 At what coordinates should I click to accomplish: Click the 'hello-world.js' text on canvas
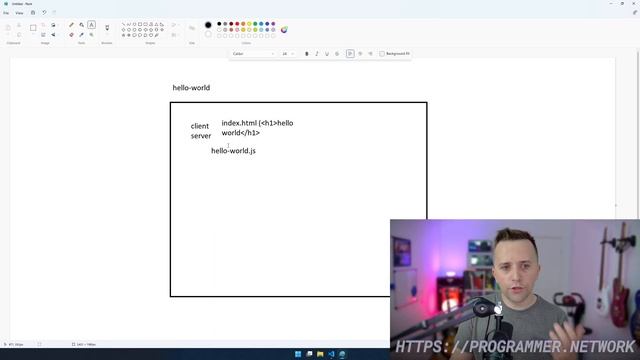pyautogui.click(x=233, y=151)
